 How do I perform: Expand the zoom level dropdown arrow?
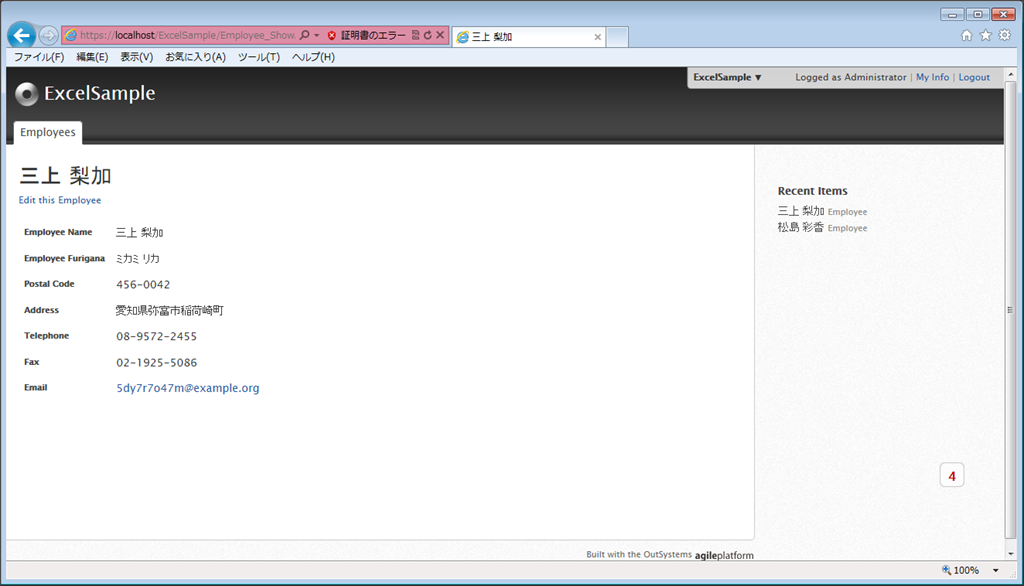coord(995,570)
